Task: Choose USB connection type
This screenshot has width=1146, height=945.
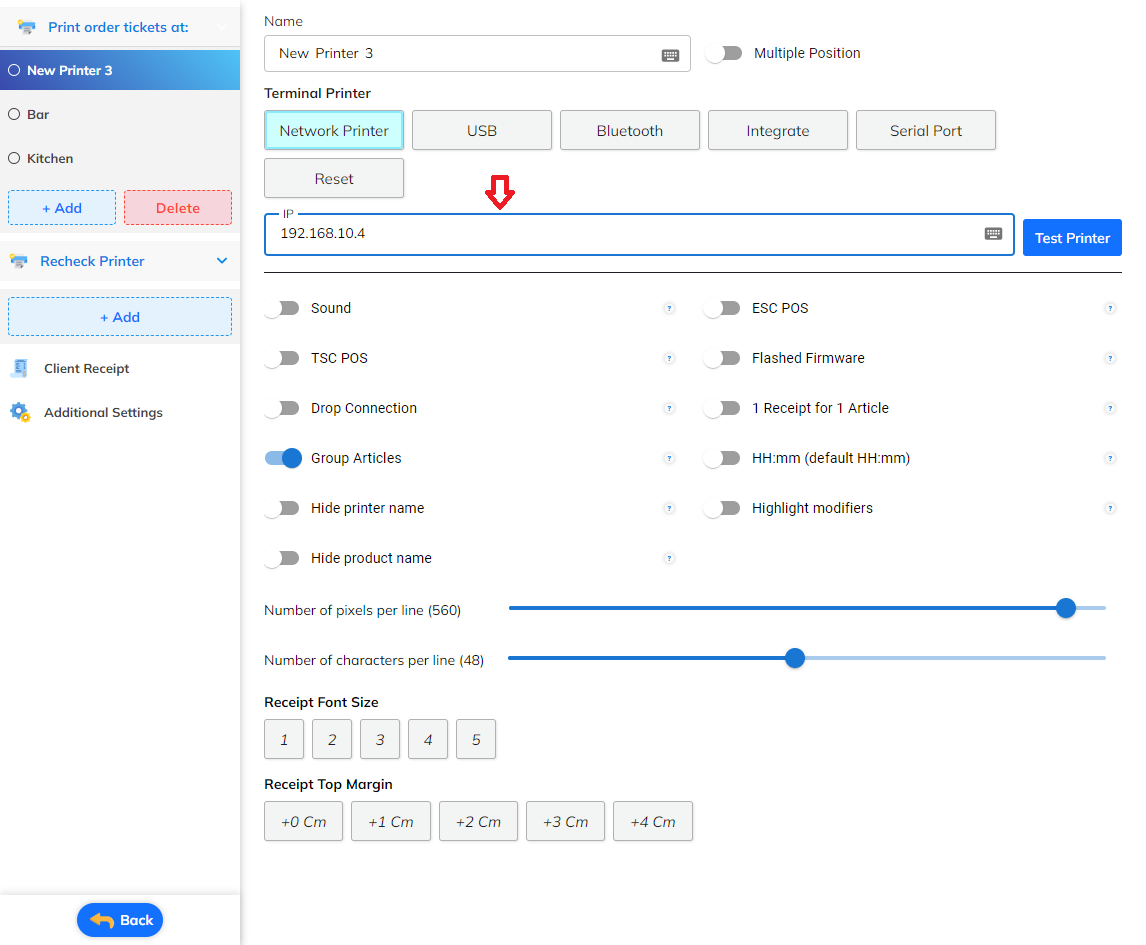Action: pyautogui.click(x=482, y=130)
